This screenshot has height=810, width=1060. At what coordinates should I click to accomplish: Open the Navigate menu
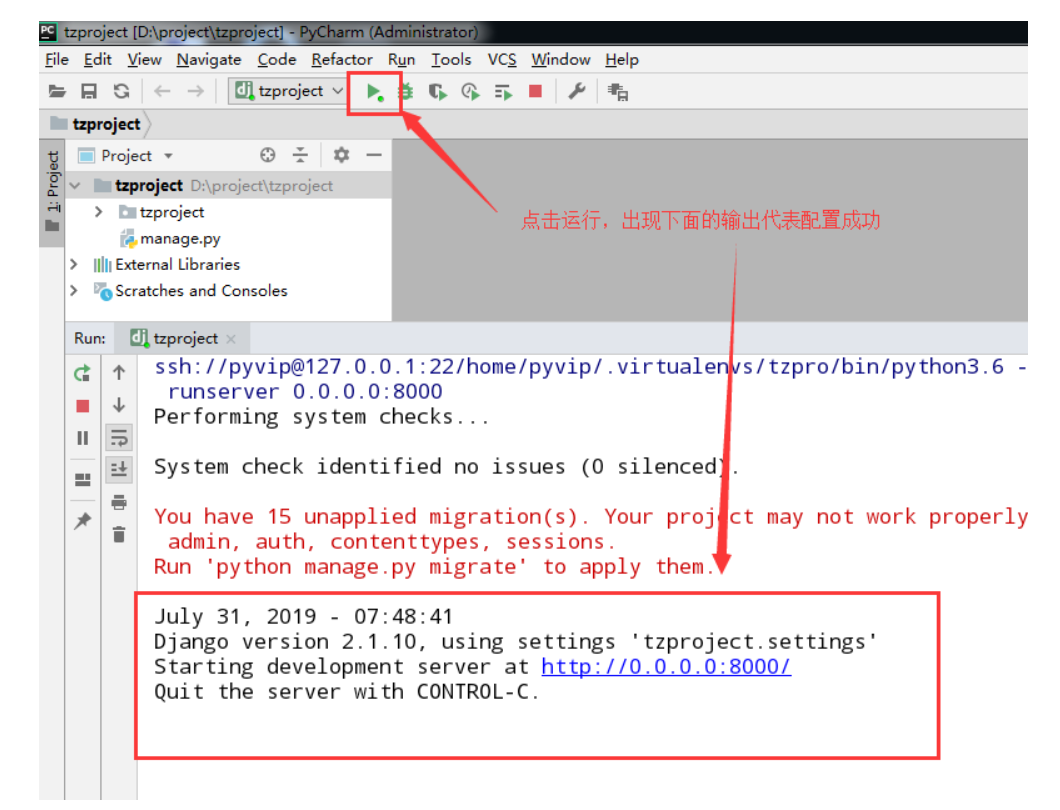coord(209,59)
